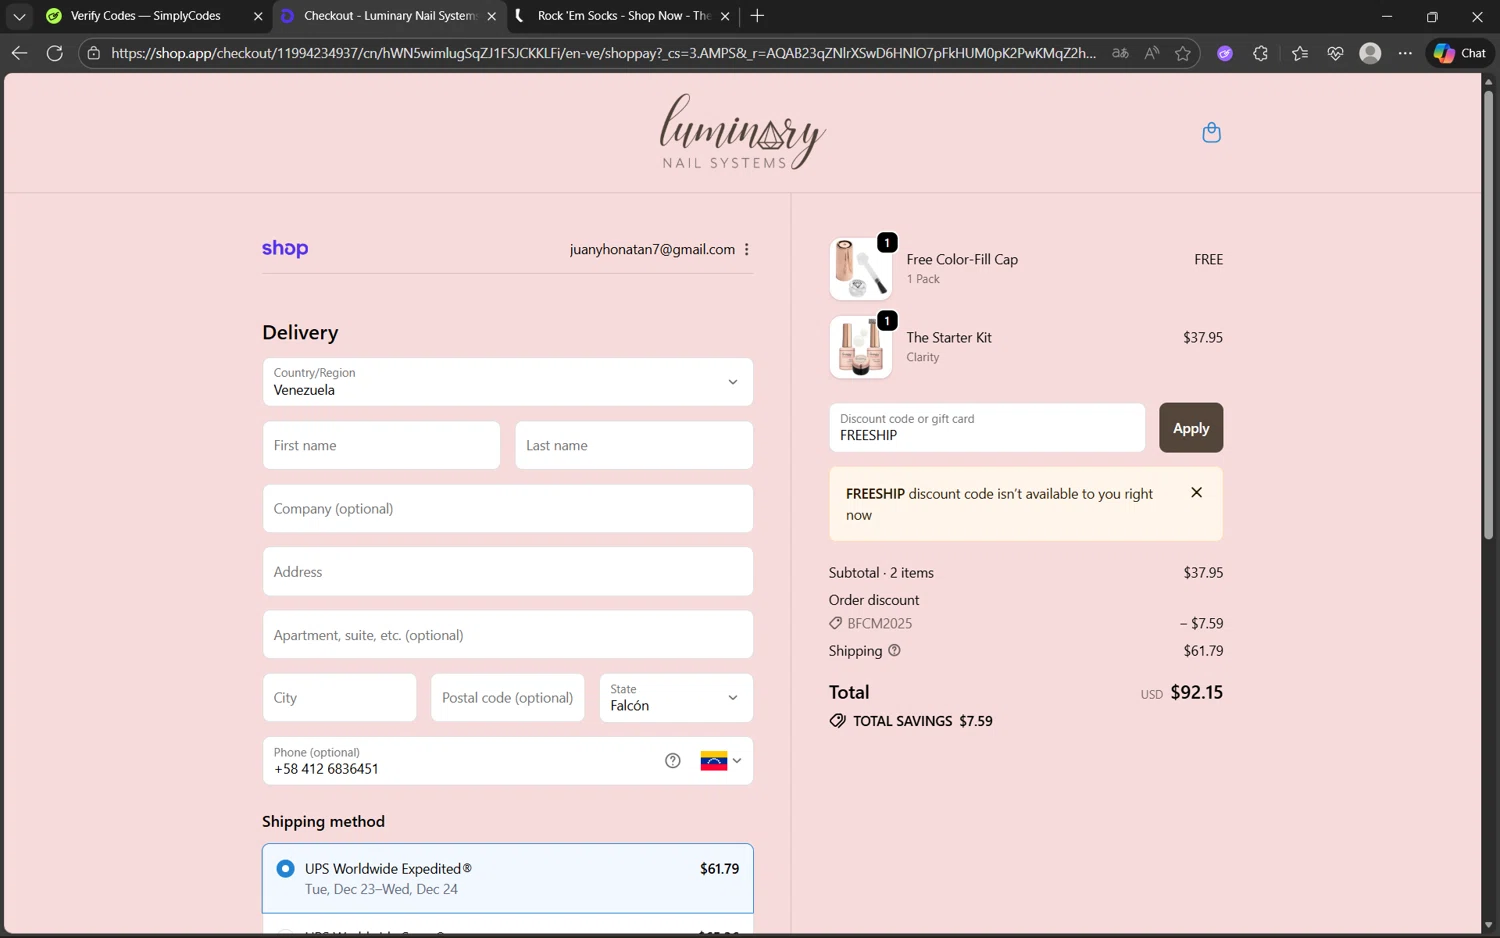Close the Checkout Luminary tab
The width and height of the screenshot is (1500, 938).
click(x=491, y=16)
